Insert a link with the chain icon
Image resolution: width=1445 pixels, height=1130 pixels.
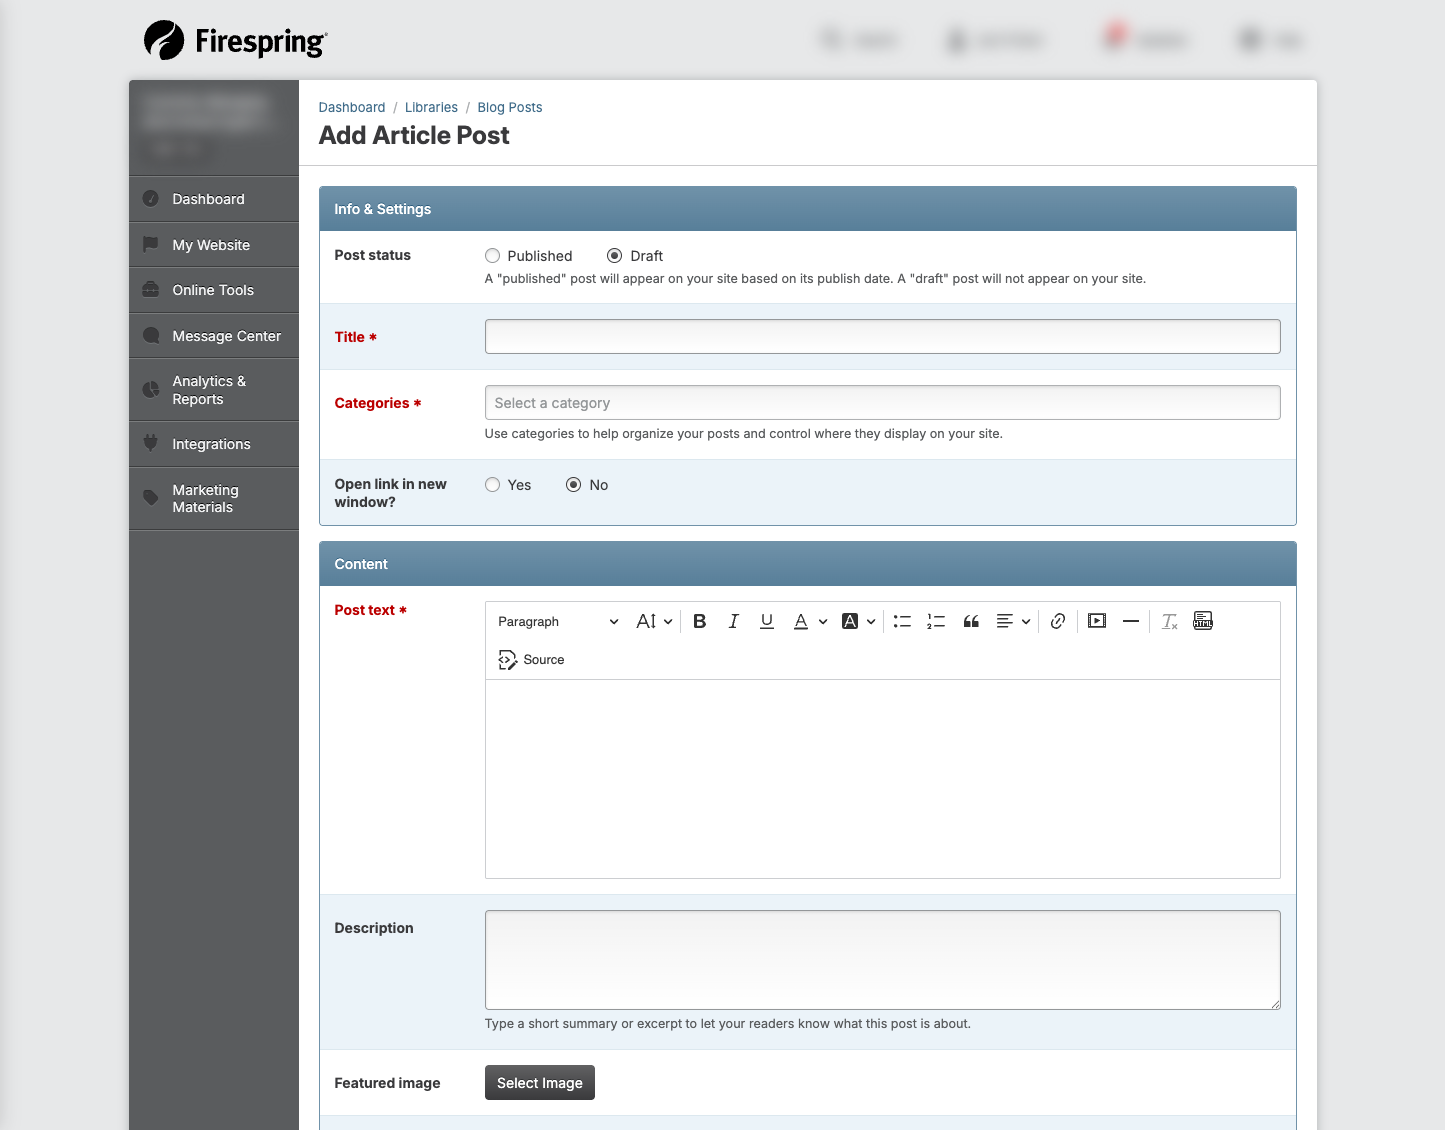click(x=1058, y=621)
